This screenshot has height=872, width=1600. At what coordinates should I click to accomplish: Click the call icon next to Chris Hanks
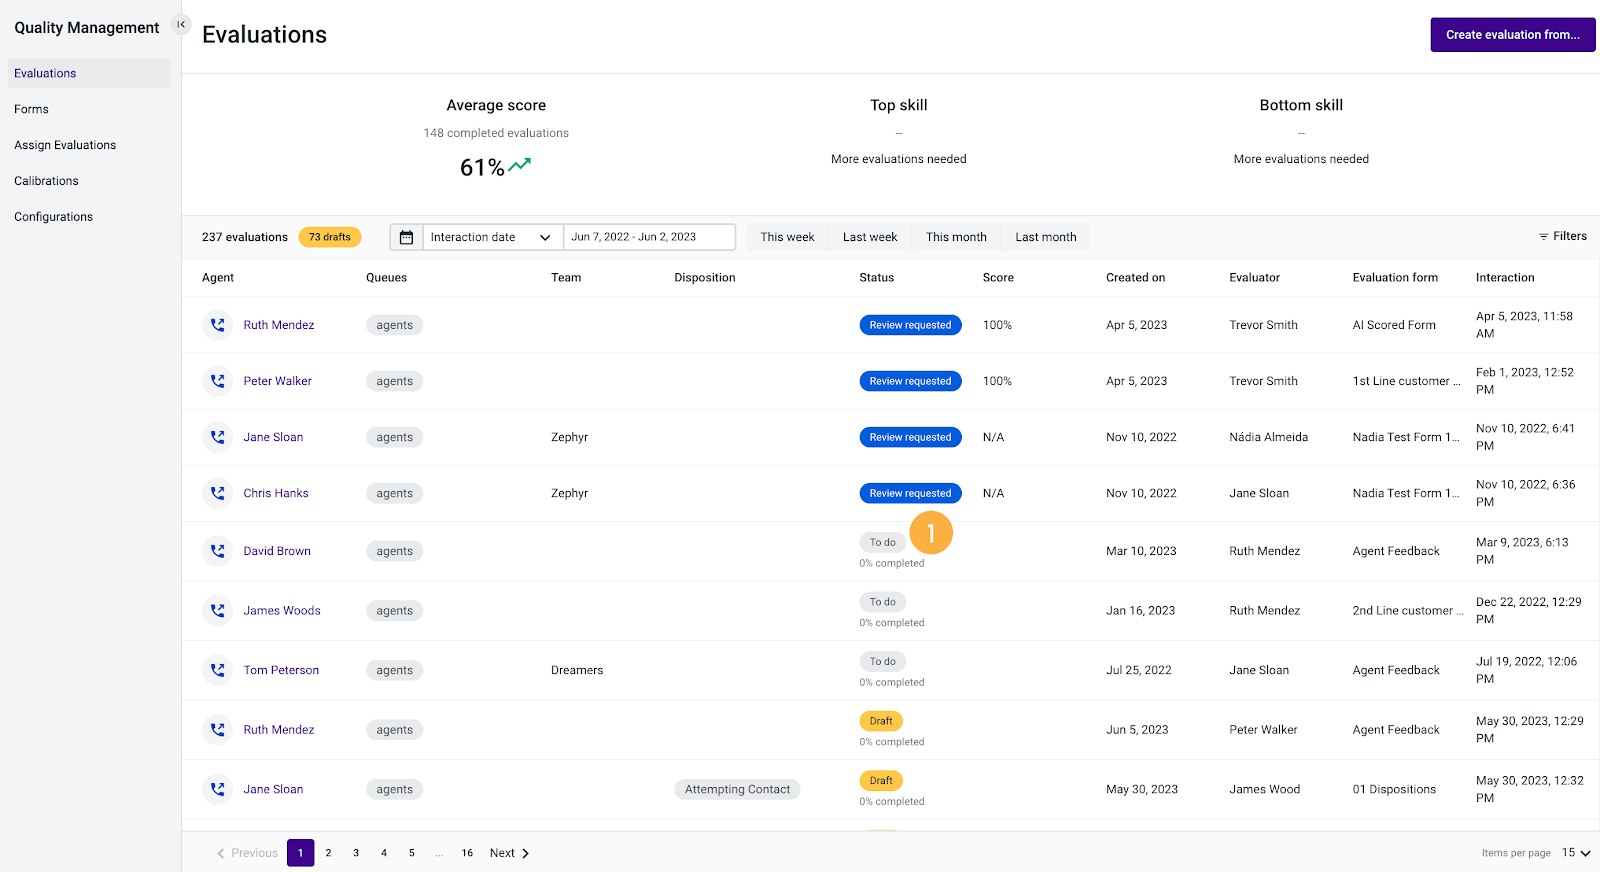[217, 493]
